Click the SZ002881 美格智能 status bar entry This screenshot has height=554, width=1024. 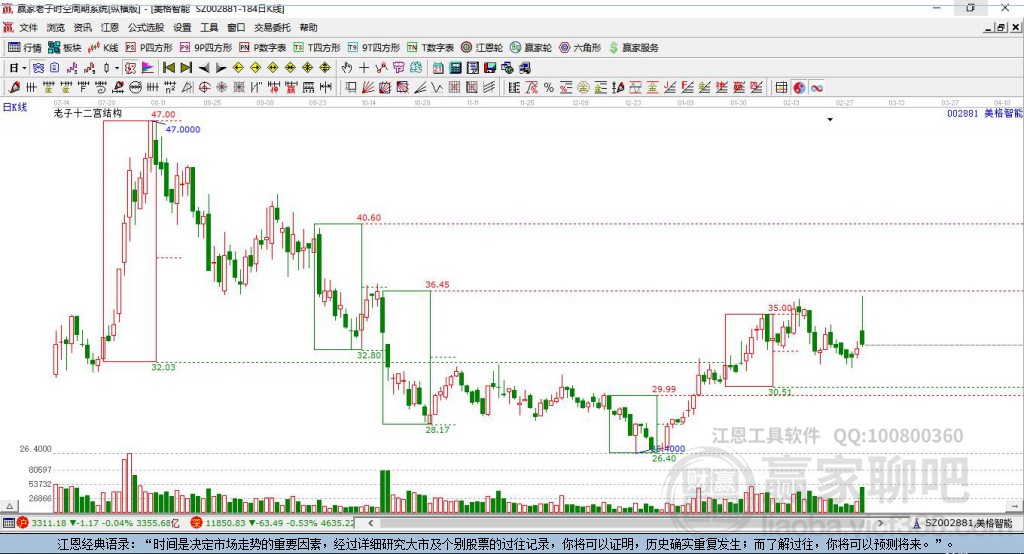(963, 523)
